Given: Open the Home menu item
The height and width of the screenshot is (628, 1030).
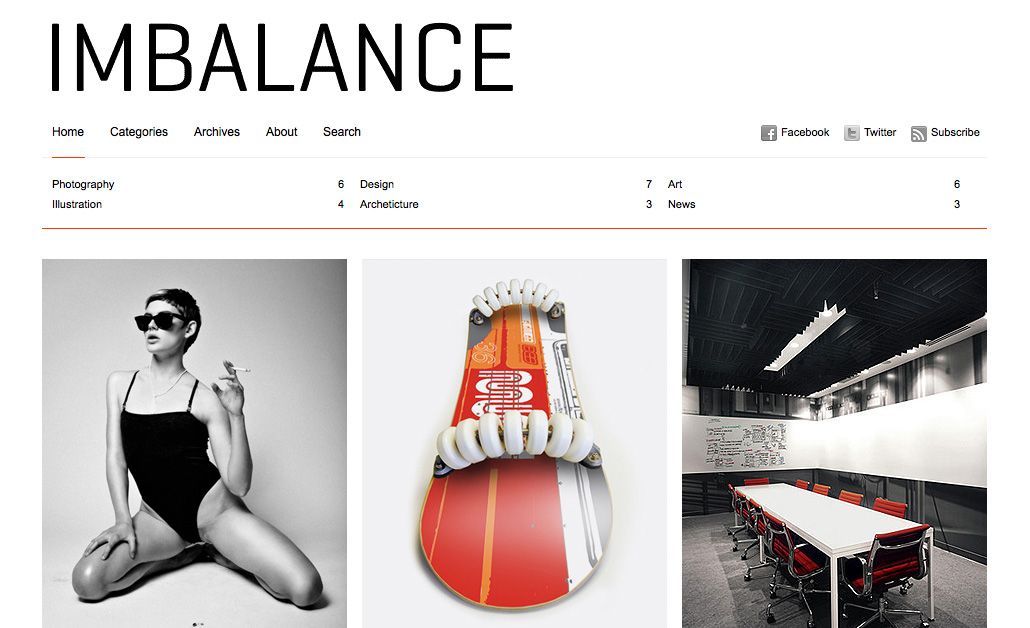Looking at the screenshot, I should click(x=68, y=131).
